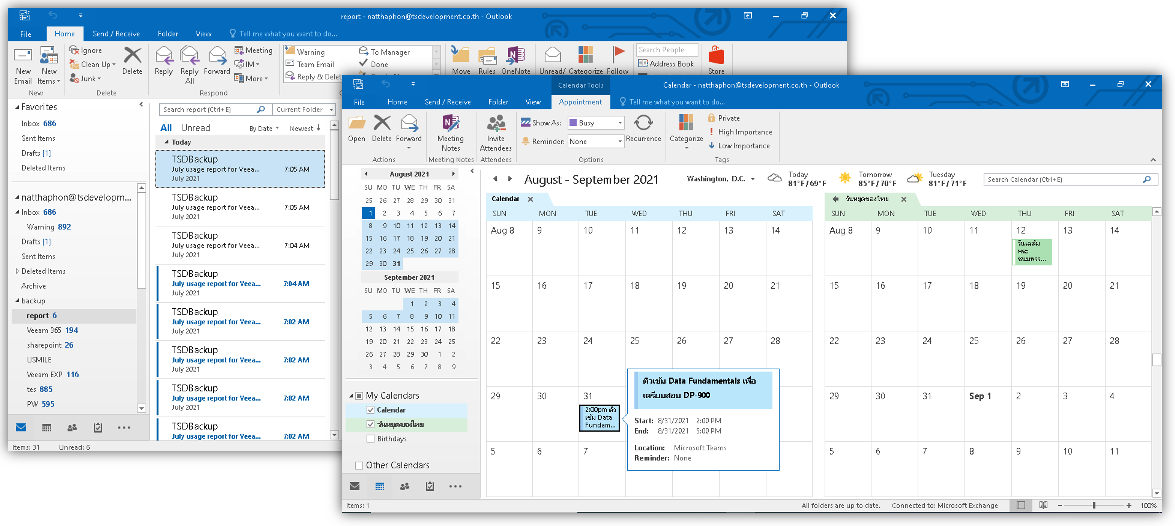Screen dimensions: 1175x526
Task: Switch to Mail view in the Calendar window bottom bar
Action: (354, 486)
